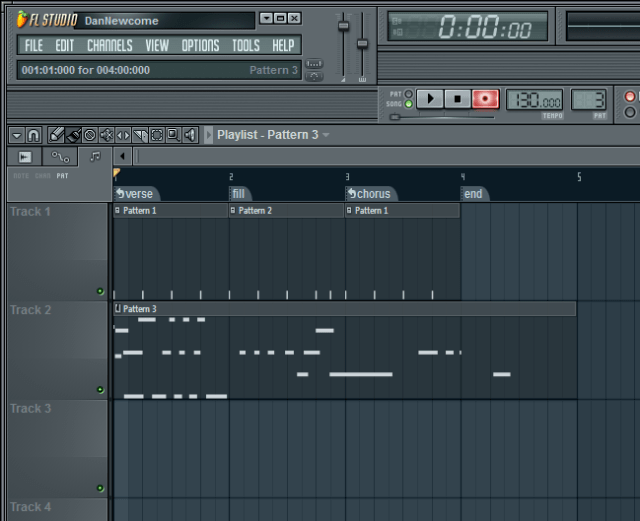Toggle Track 1 mute LED
Viewport: 640px width, 521px height.
pyautogui.click(x=100, y=291)
